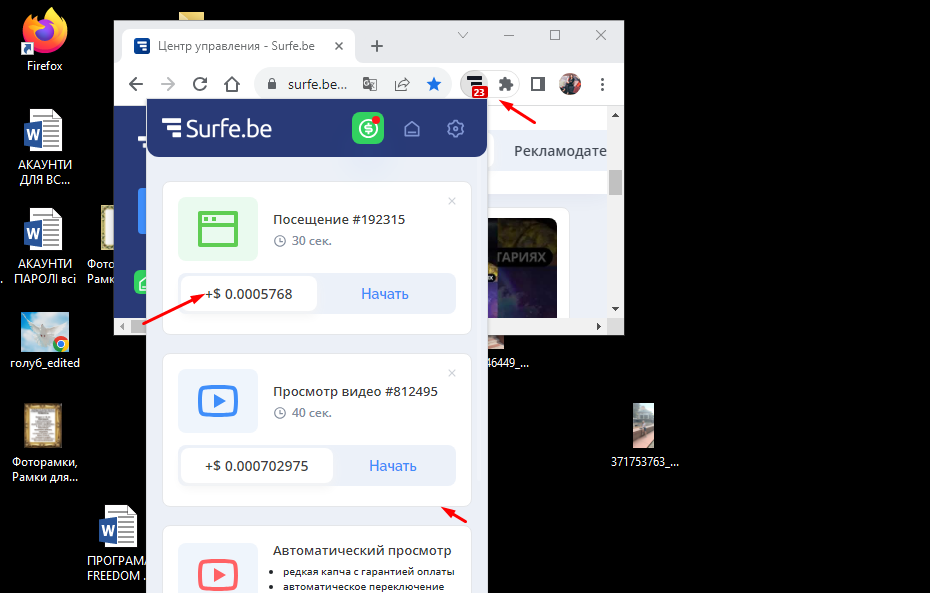Dismiss the Посещение #192315 card
The height and width of the screenshot is (593, 930).
click(x=452, y=201)
